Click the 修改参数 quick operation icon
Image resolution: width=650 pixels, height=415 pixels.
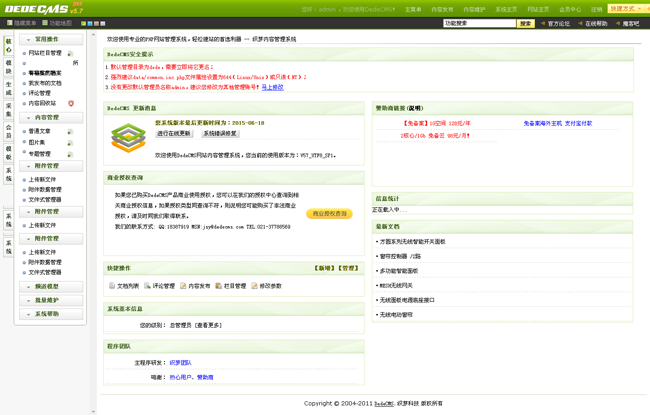click(x=254, y=286)
